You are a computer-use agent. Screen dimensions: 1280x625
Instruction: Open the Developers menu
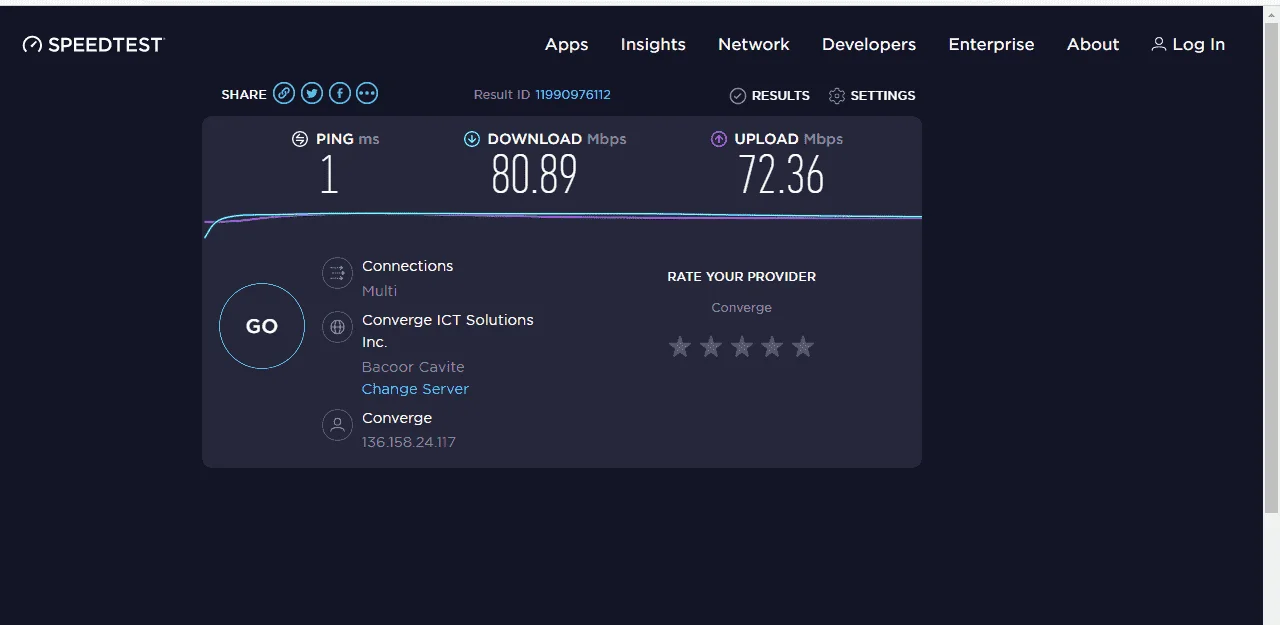coord(869,45)
